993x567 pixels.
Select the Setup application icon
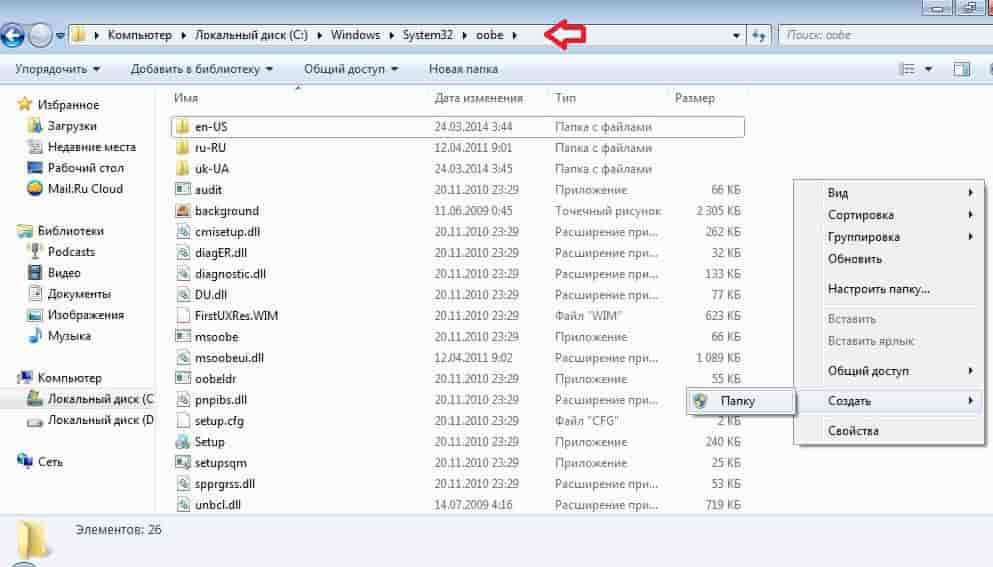point(182,442)
